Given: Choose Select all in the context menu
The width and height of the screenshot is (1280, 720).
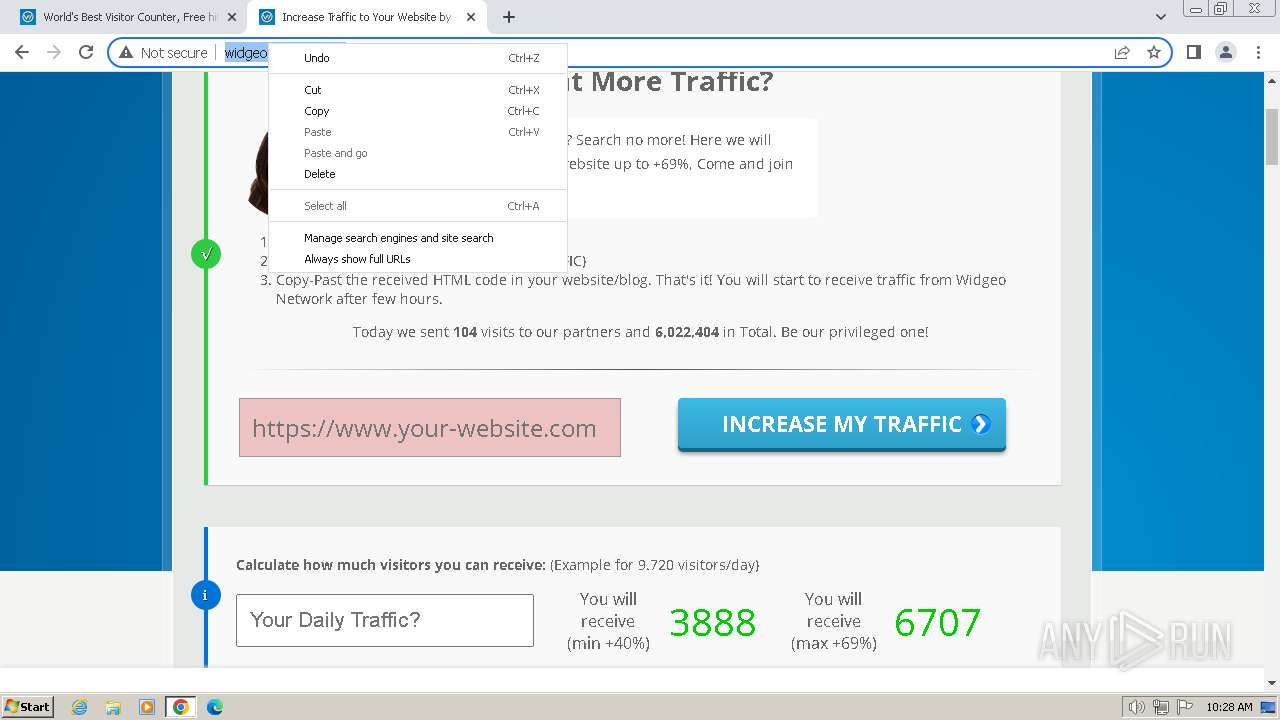Looking at the screenshot, I should [418, 206].
